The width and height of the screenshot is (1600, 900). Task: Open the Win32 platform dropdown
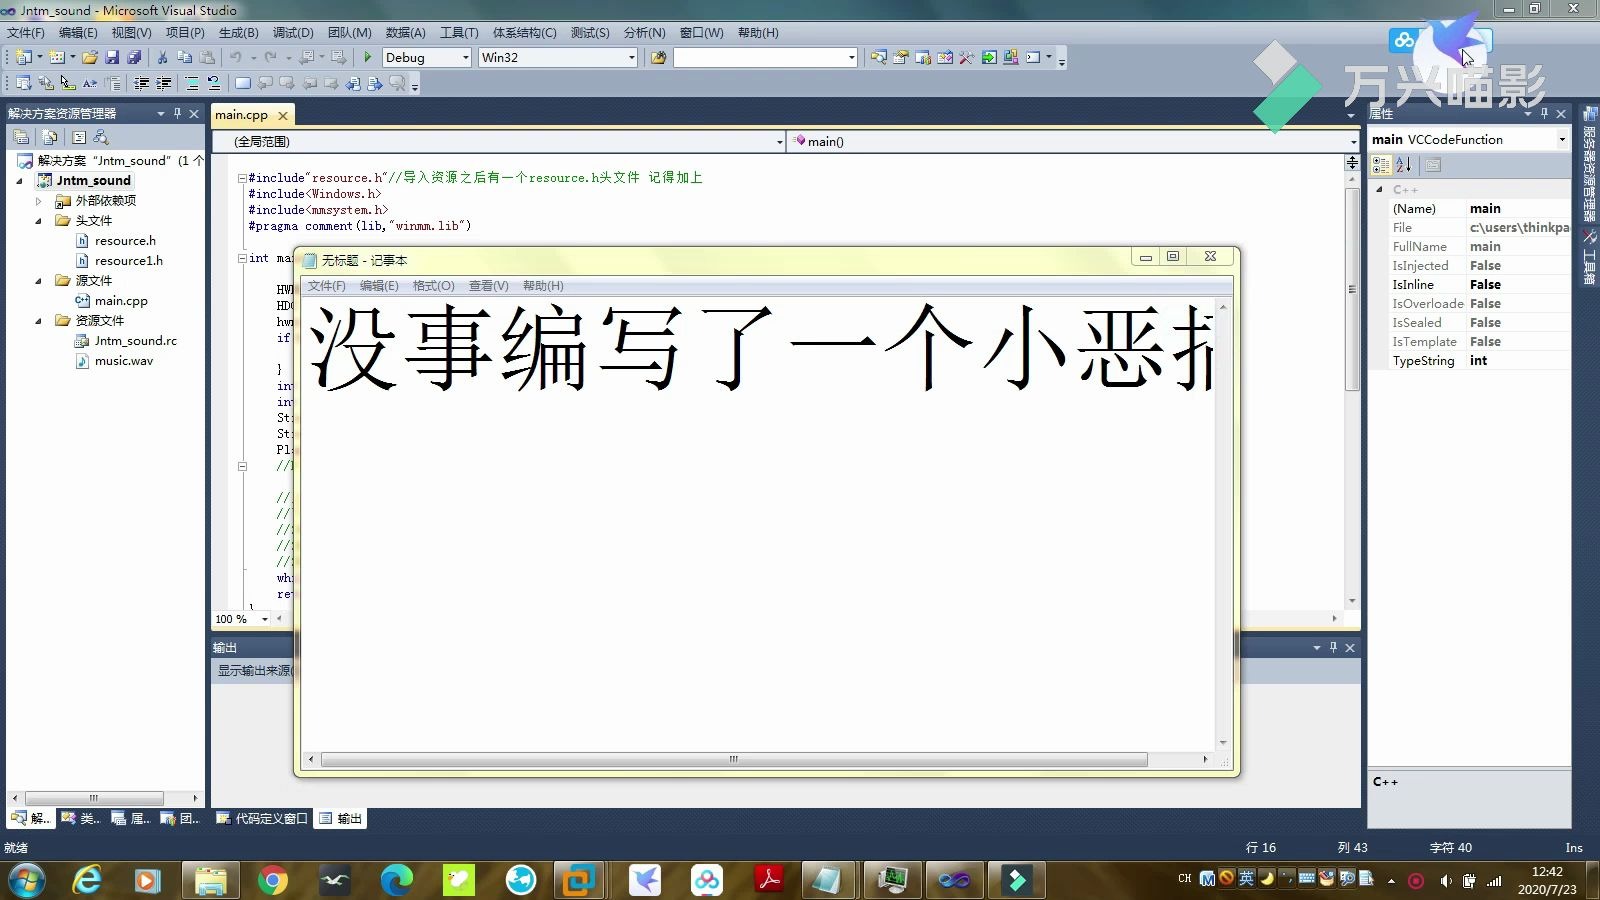[x=632, y=57]
